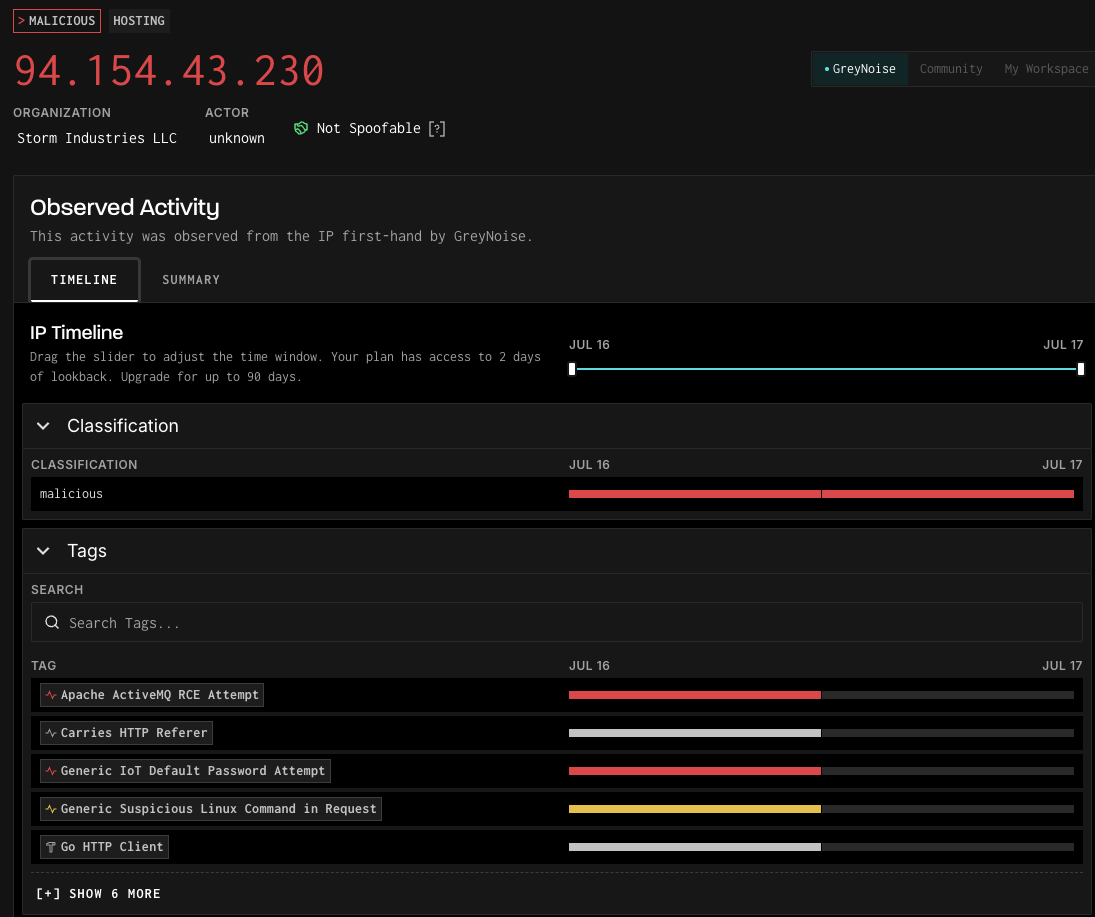Click the IP address 94.154.43.230
The width and height of the screenshot is (1095, 917).
click(x=169, y=71)
